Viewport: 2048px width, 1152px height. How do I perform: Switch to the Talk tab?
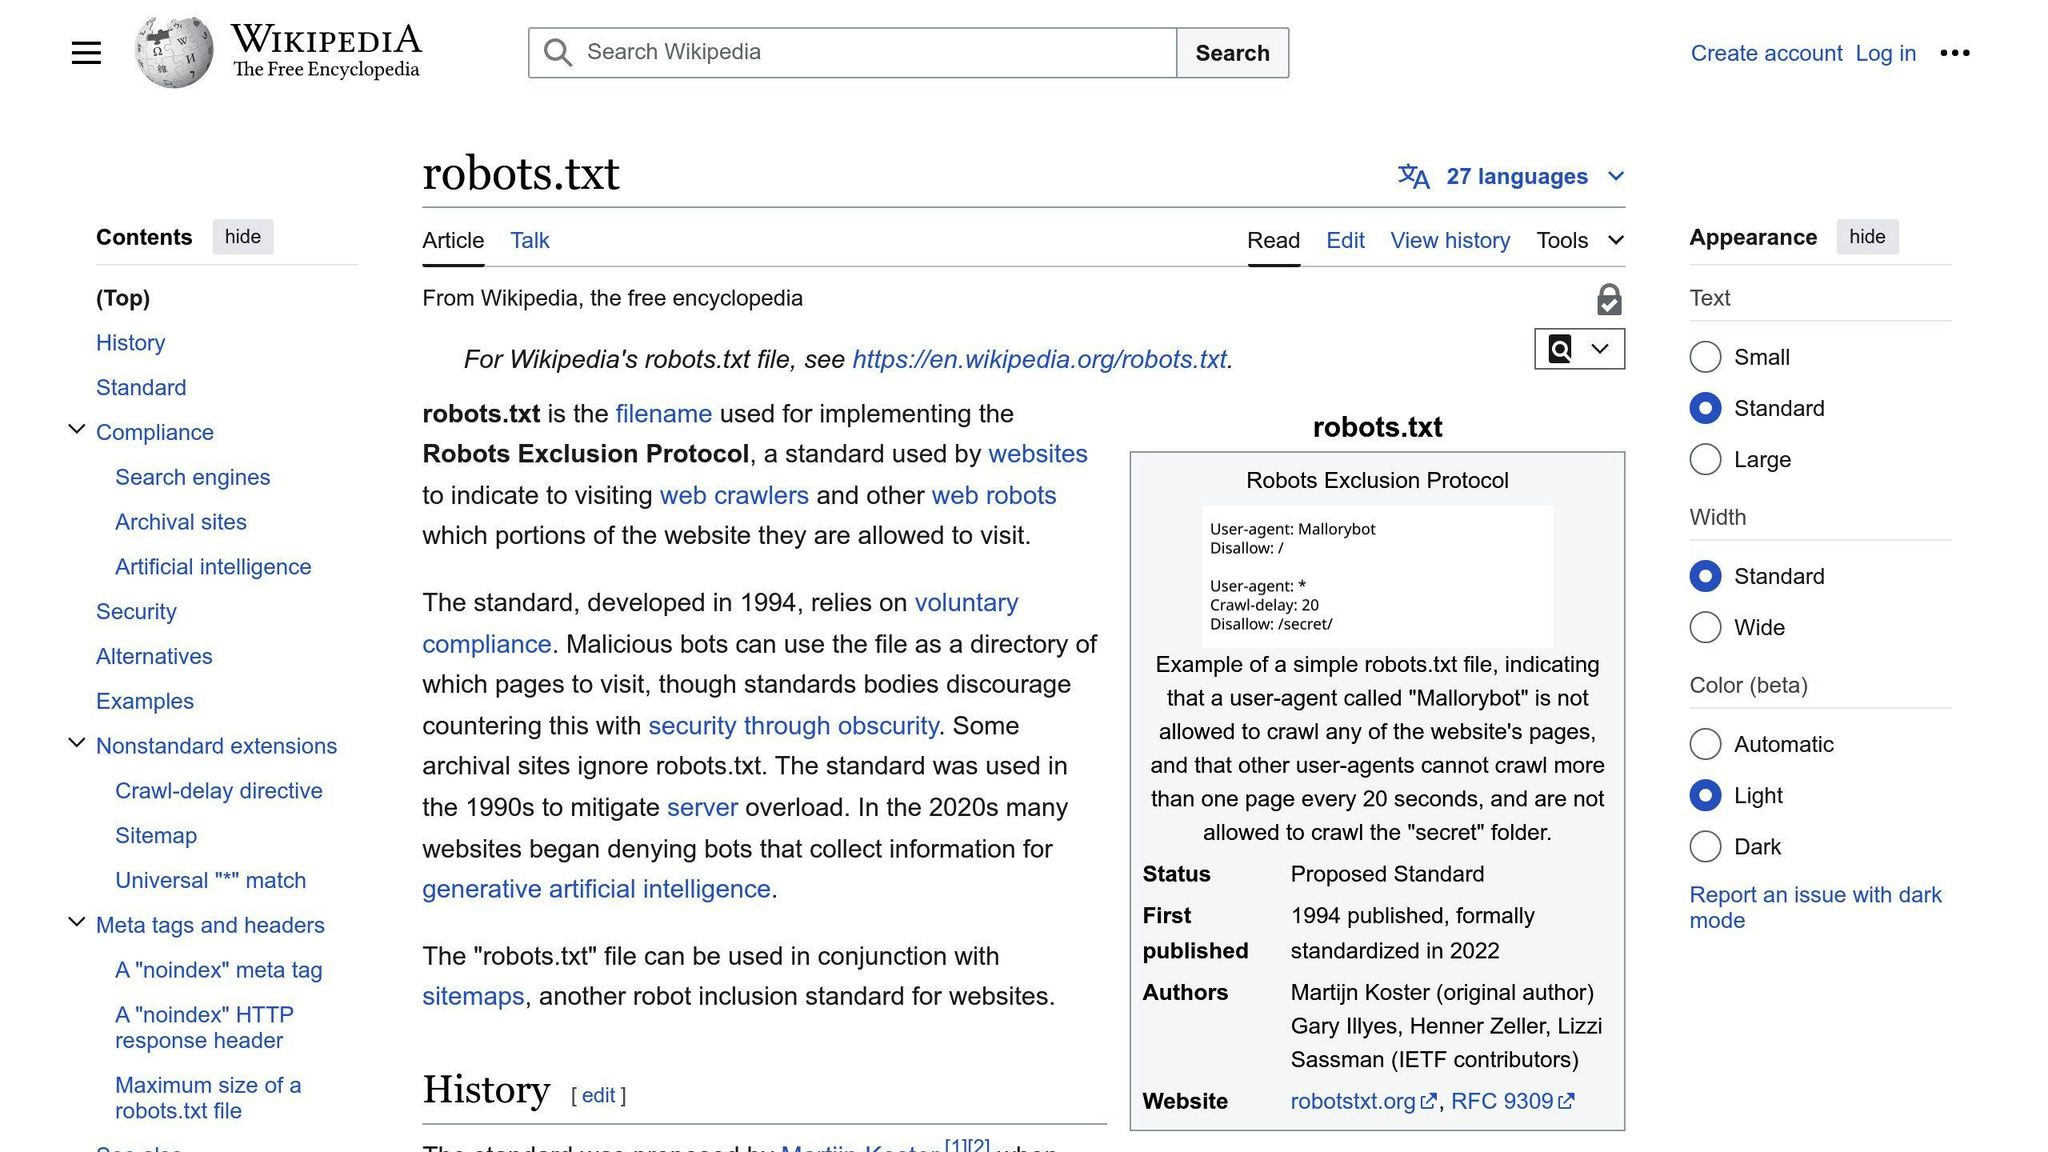pos(529,240)
